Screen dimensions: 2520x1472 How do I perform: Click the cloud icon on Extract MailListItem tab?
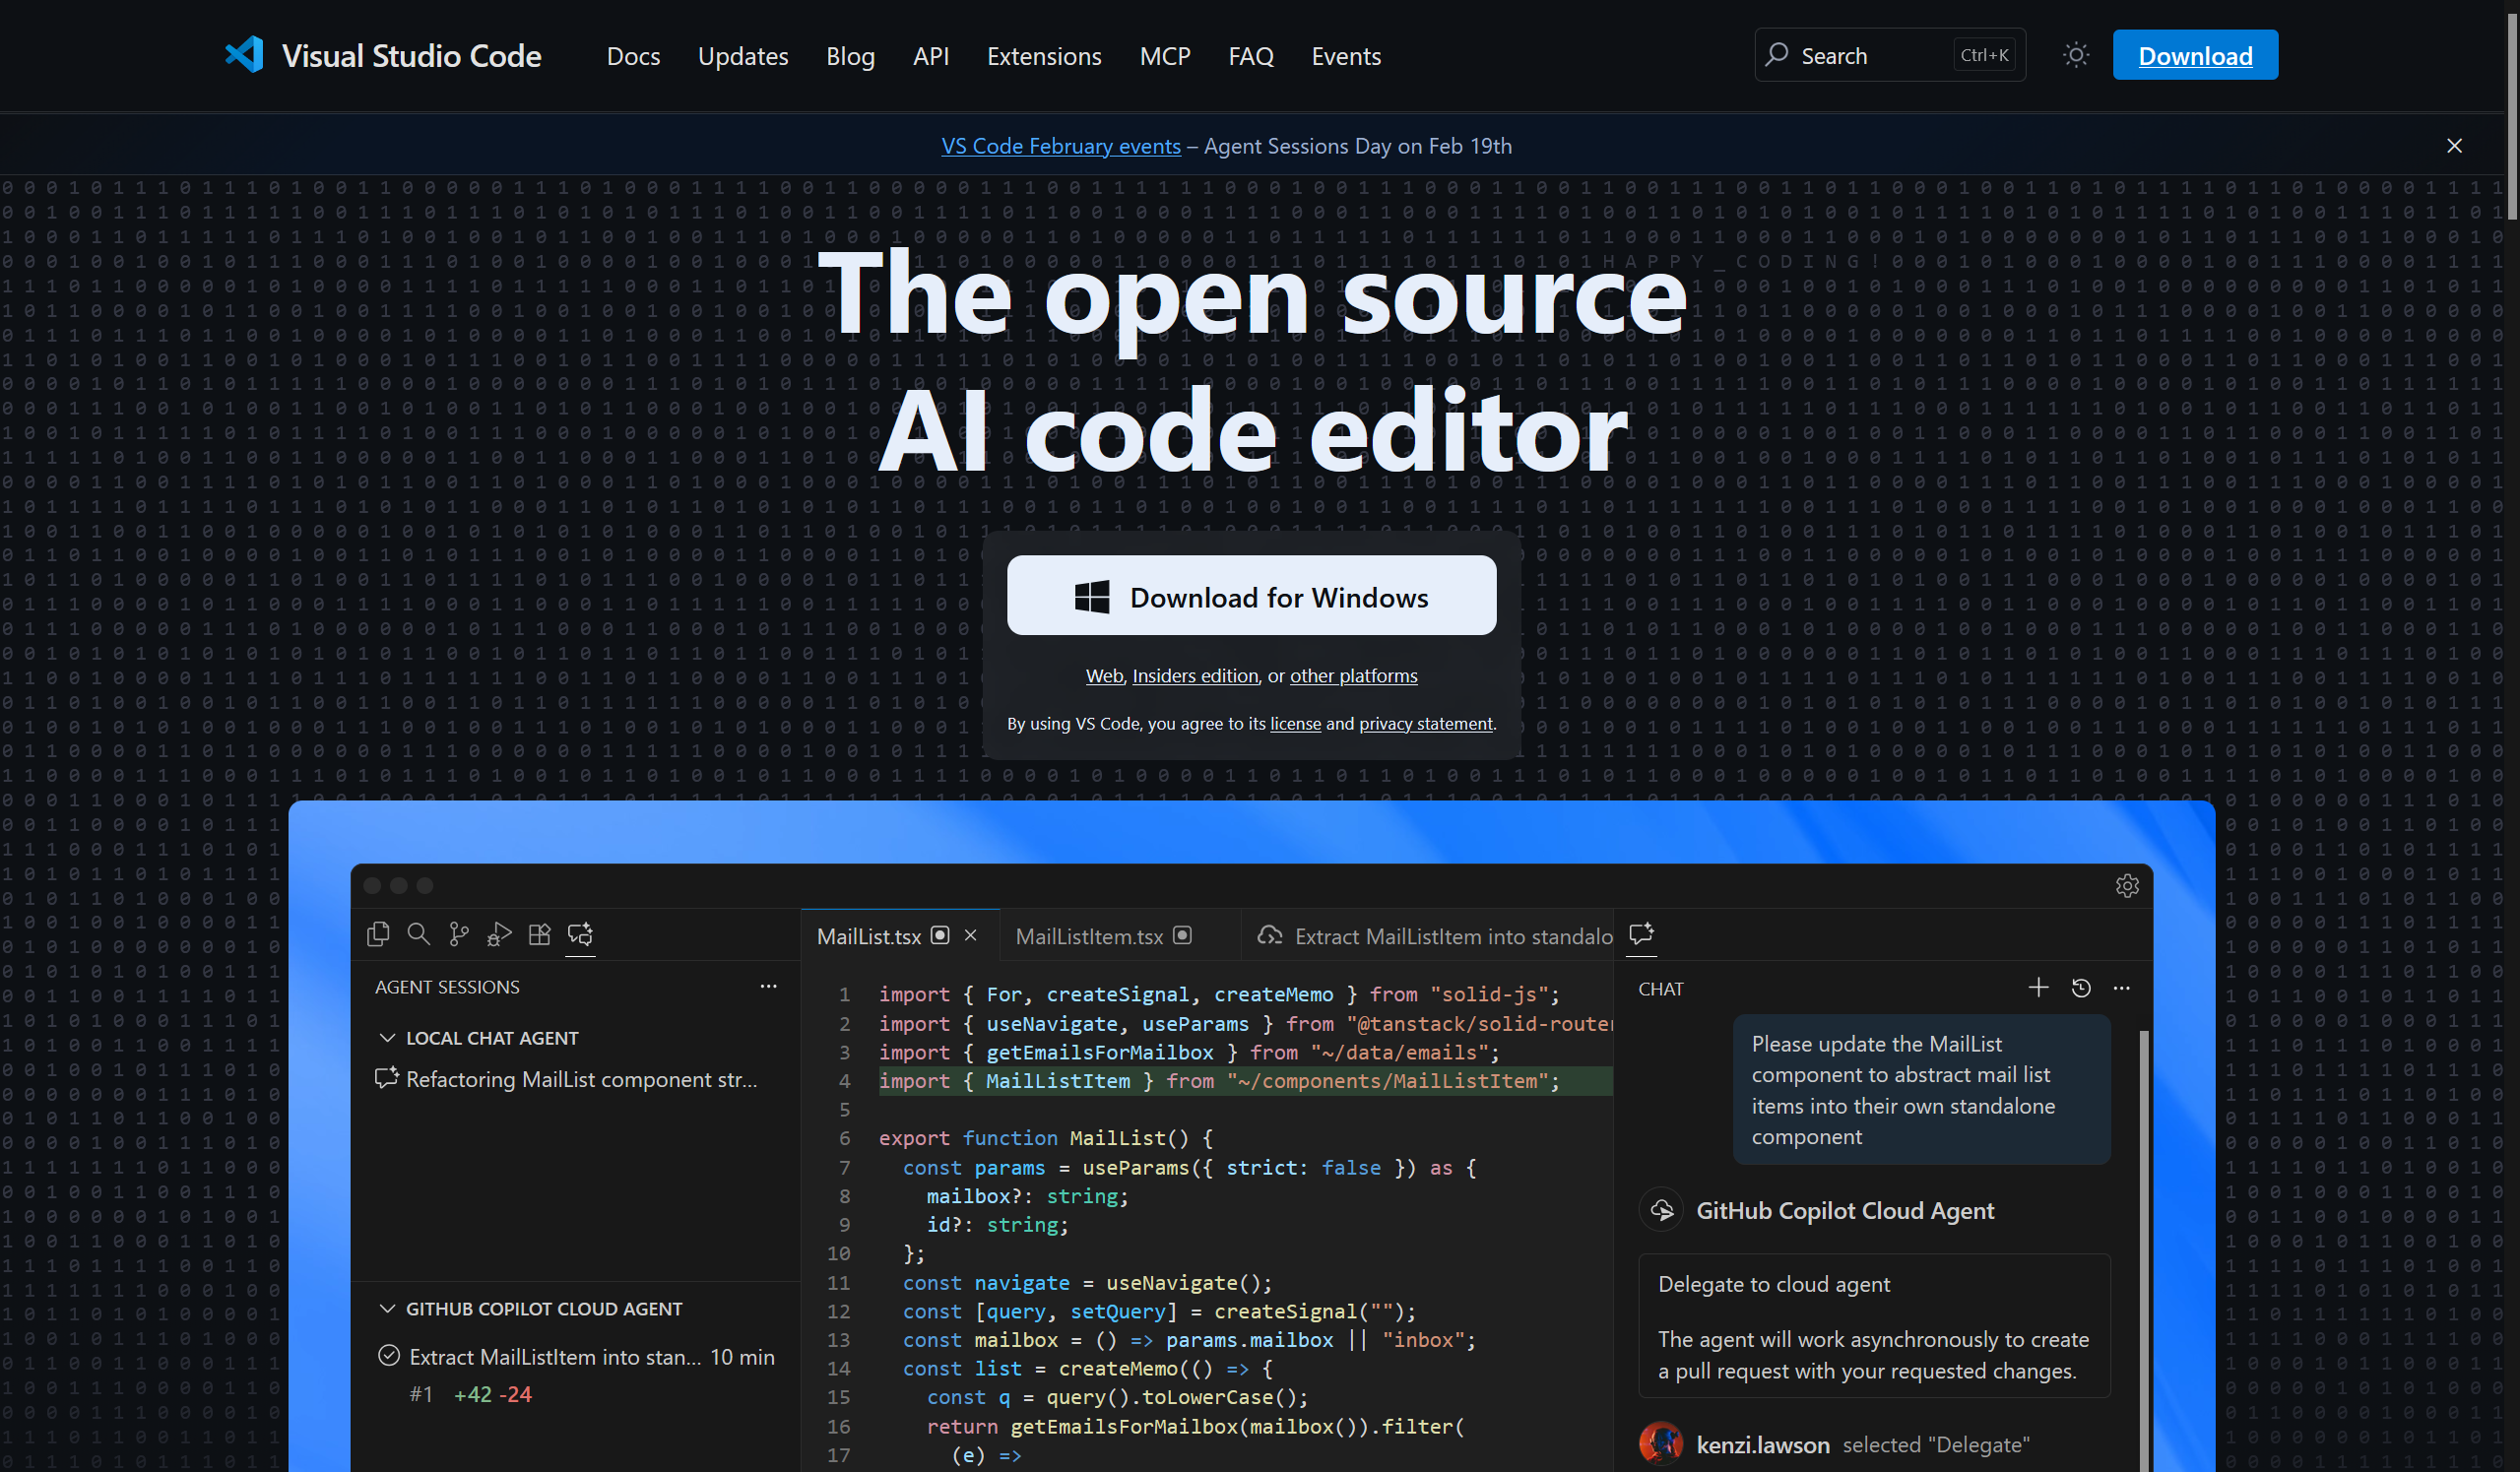pos(1269,935)
